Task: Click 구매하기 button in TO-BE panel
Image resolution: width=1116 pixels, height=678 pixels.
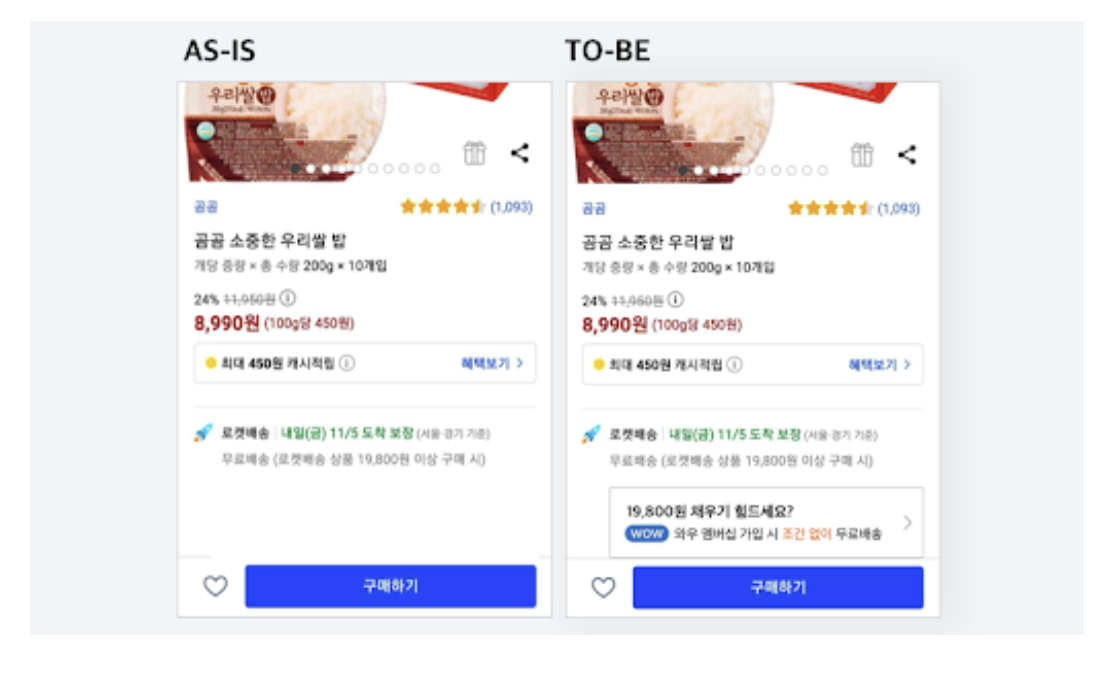Action: pyautogui.click(x=778, y=588)
